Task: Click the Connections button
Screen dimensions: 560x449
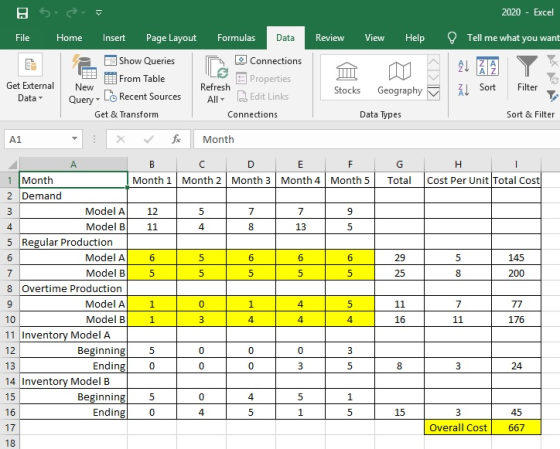Action: (268, 61)
